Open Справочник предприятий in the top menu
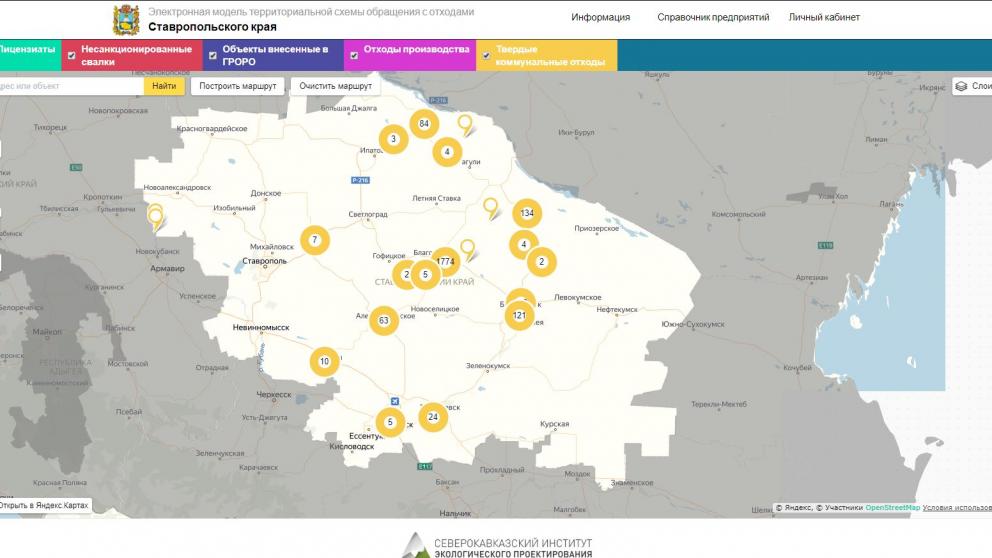Screen dimensions: 992x558 (713, 17)
